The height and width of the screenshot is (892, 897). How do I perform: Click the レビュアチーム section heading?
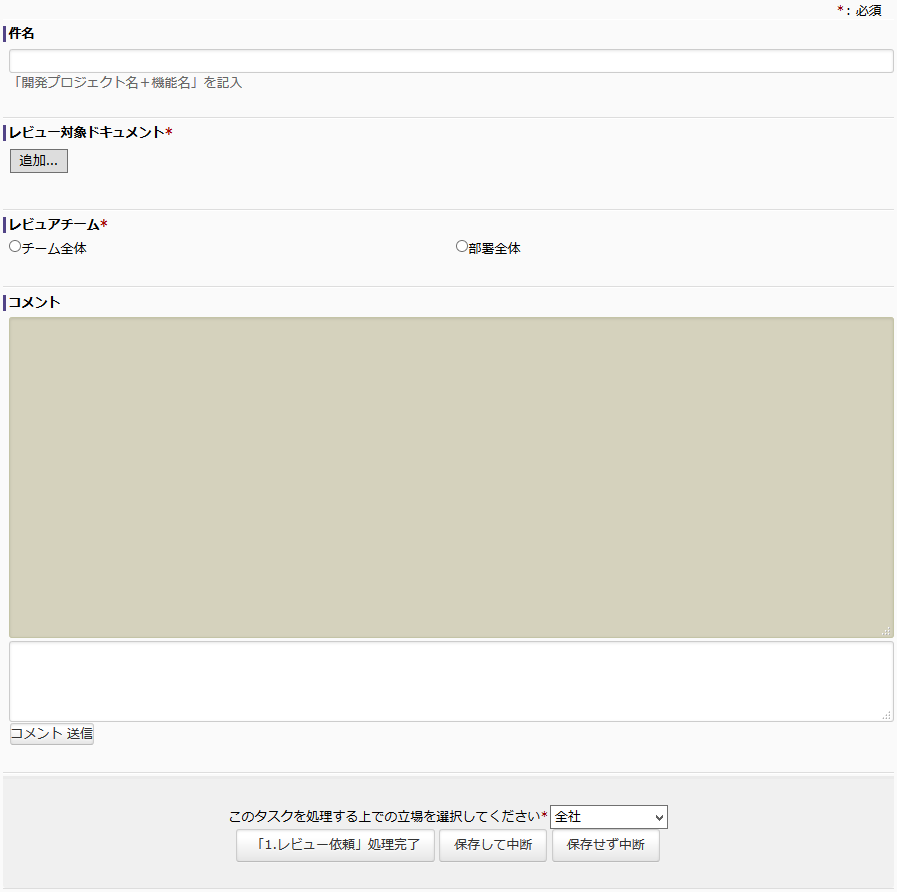click(54, 224)
